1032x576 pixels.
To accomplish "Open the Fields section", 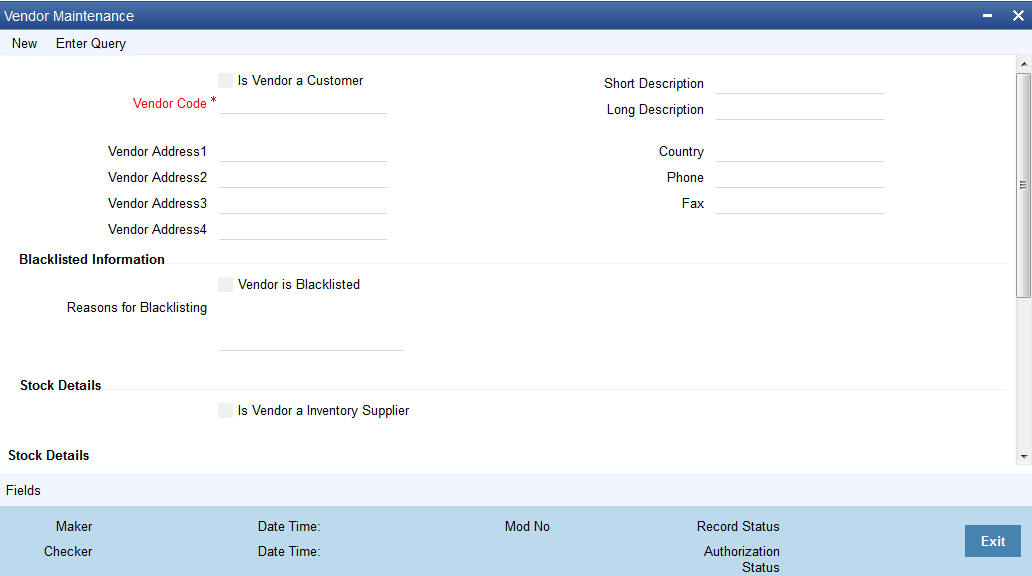I will pos(23,490).
